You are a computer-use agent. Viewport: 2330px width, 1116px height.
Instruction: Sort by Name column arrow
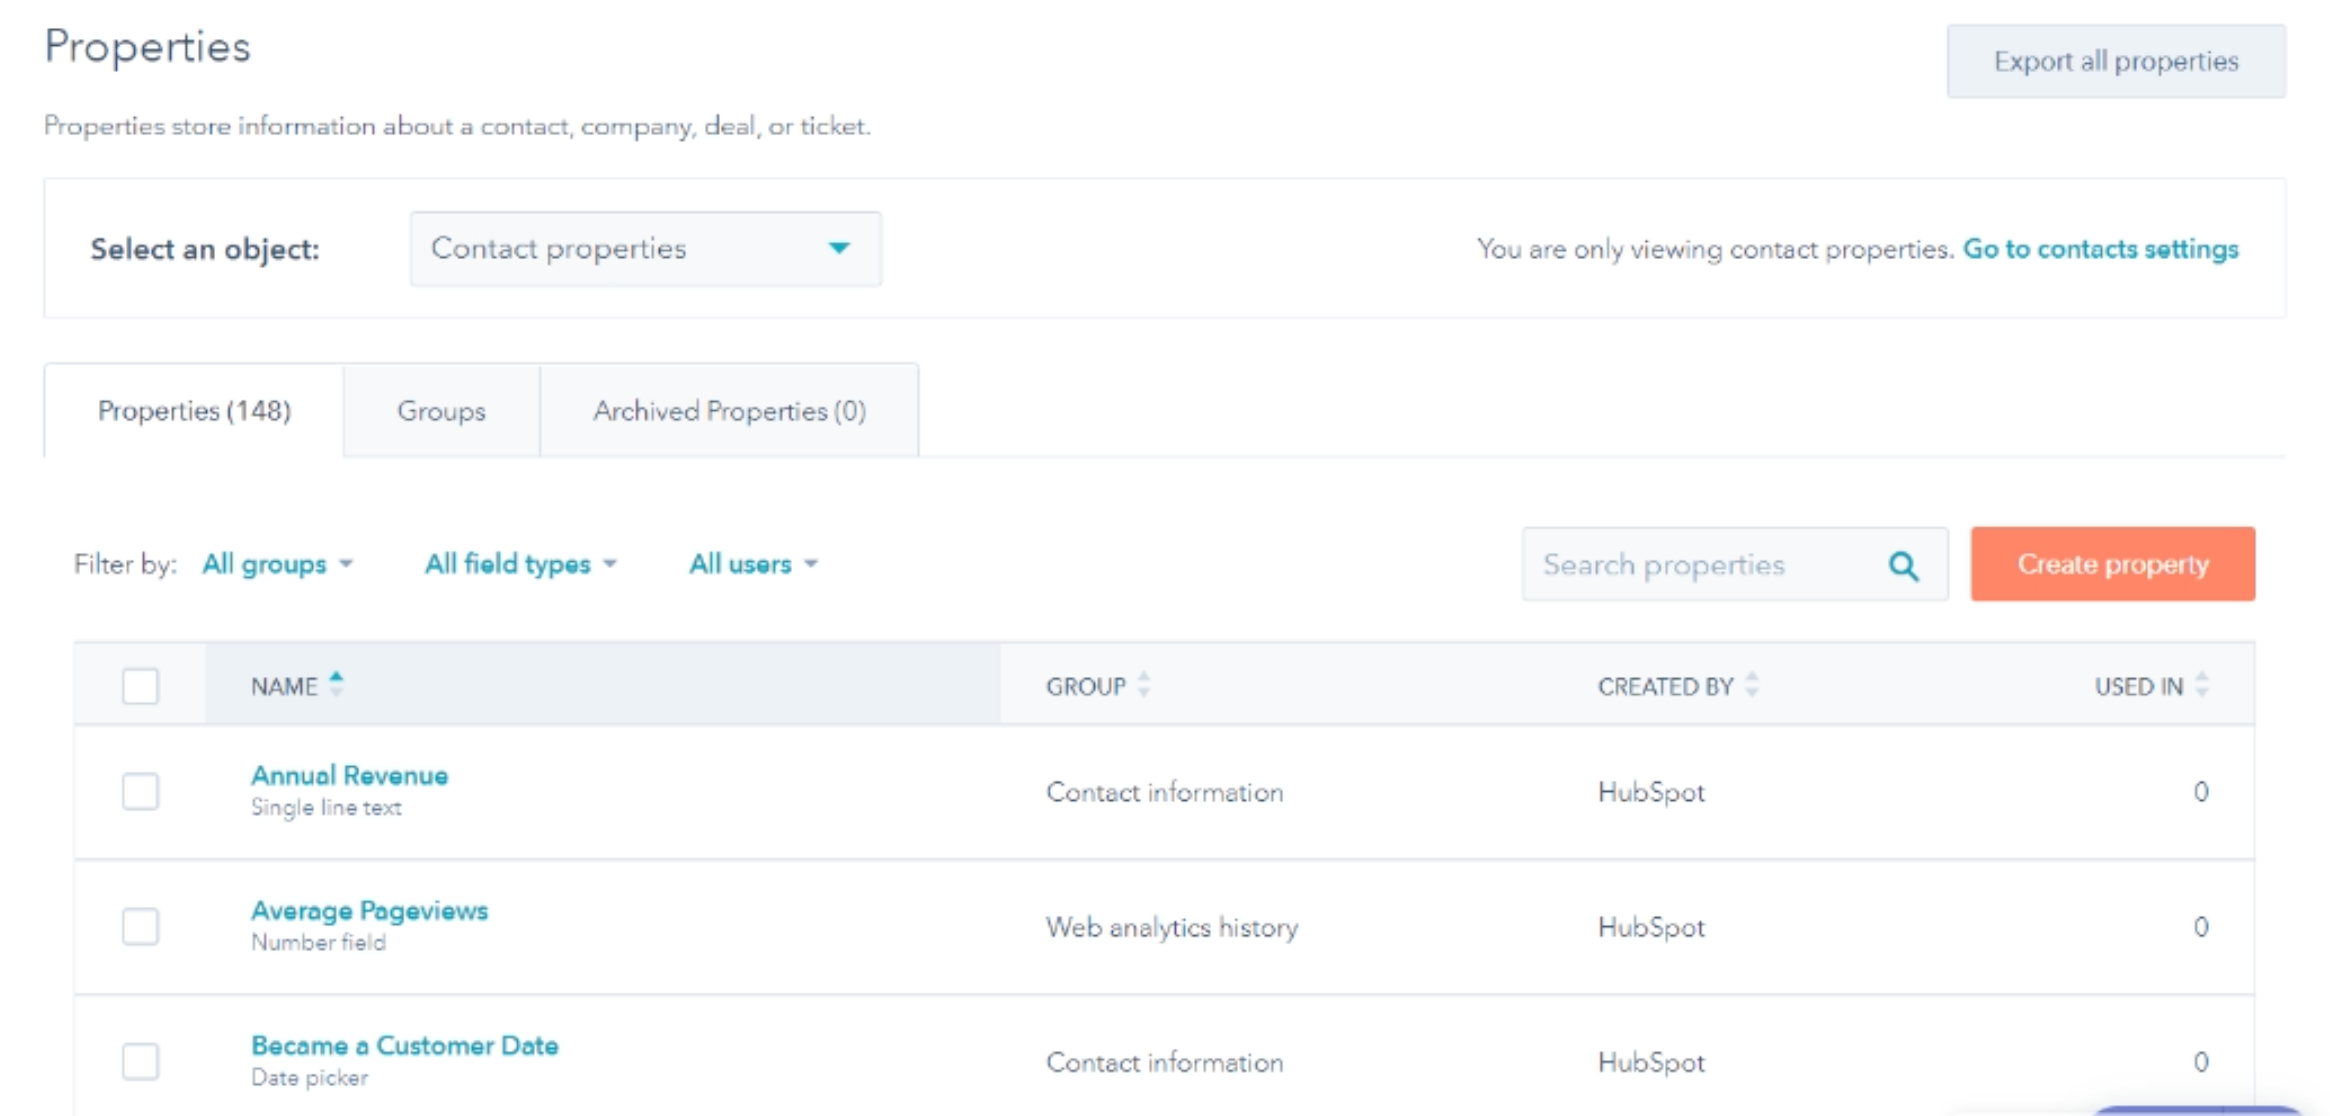tap(336, 685)
